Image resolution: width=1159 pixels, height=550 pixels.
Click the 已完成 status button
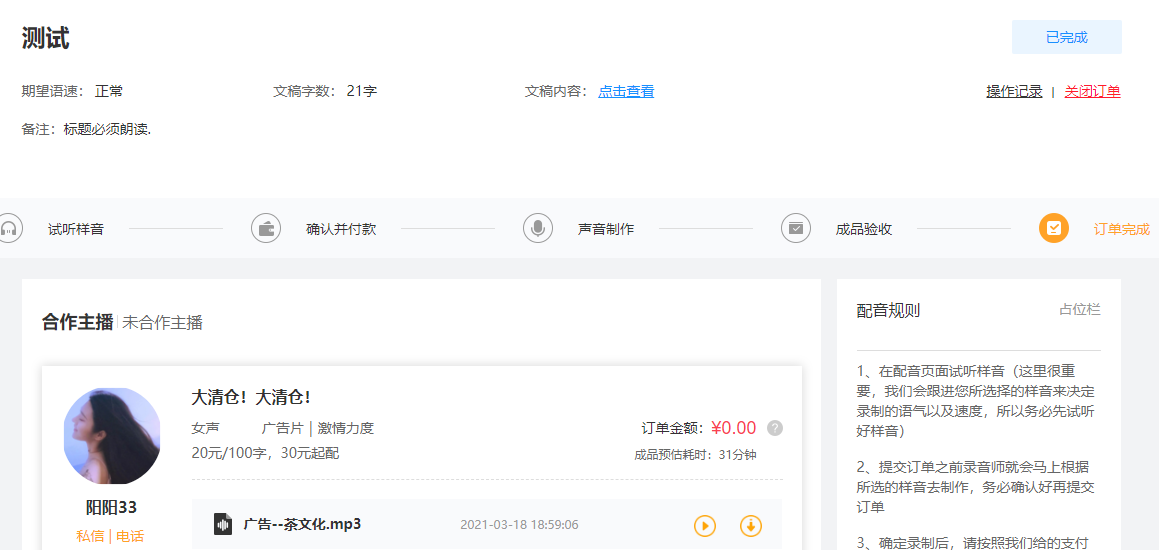(1066, 37)
